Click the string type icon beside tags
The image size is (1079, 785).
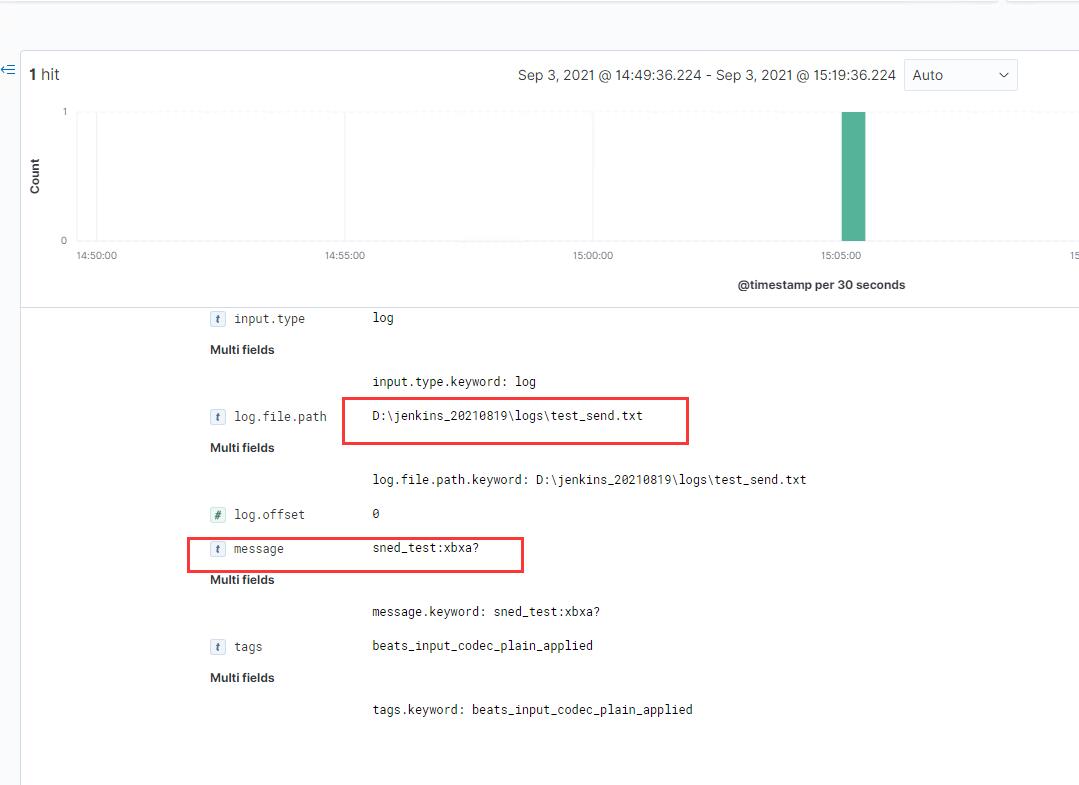[217, 647]
